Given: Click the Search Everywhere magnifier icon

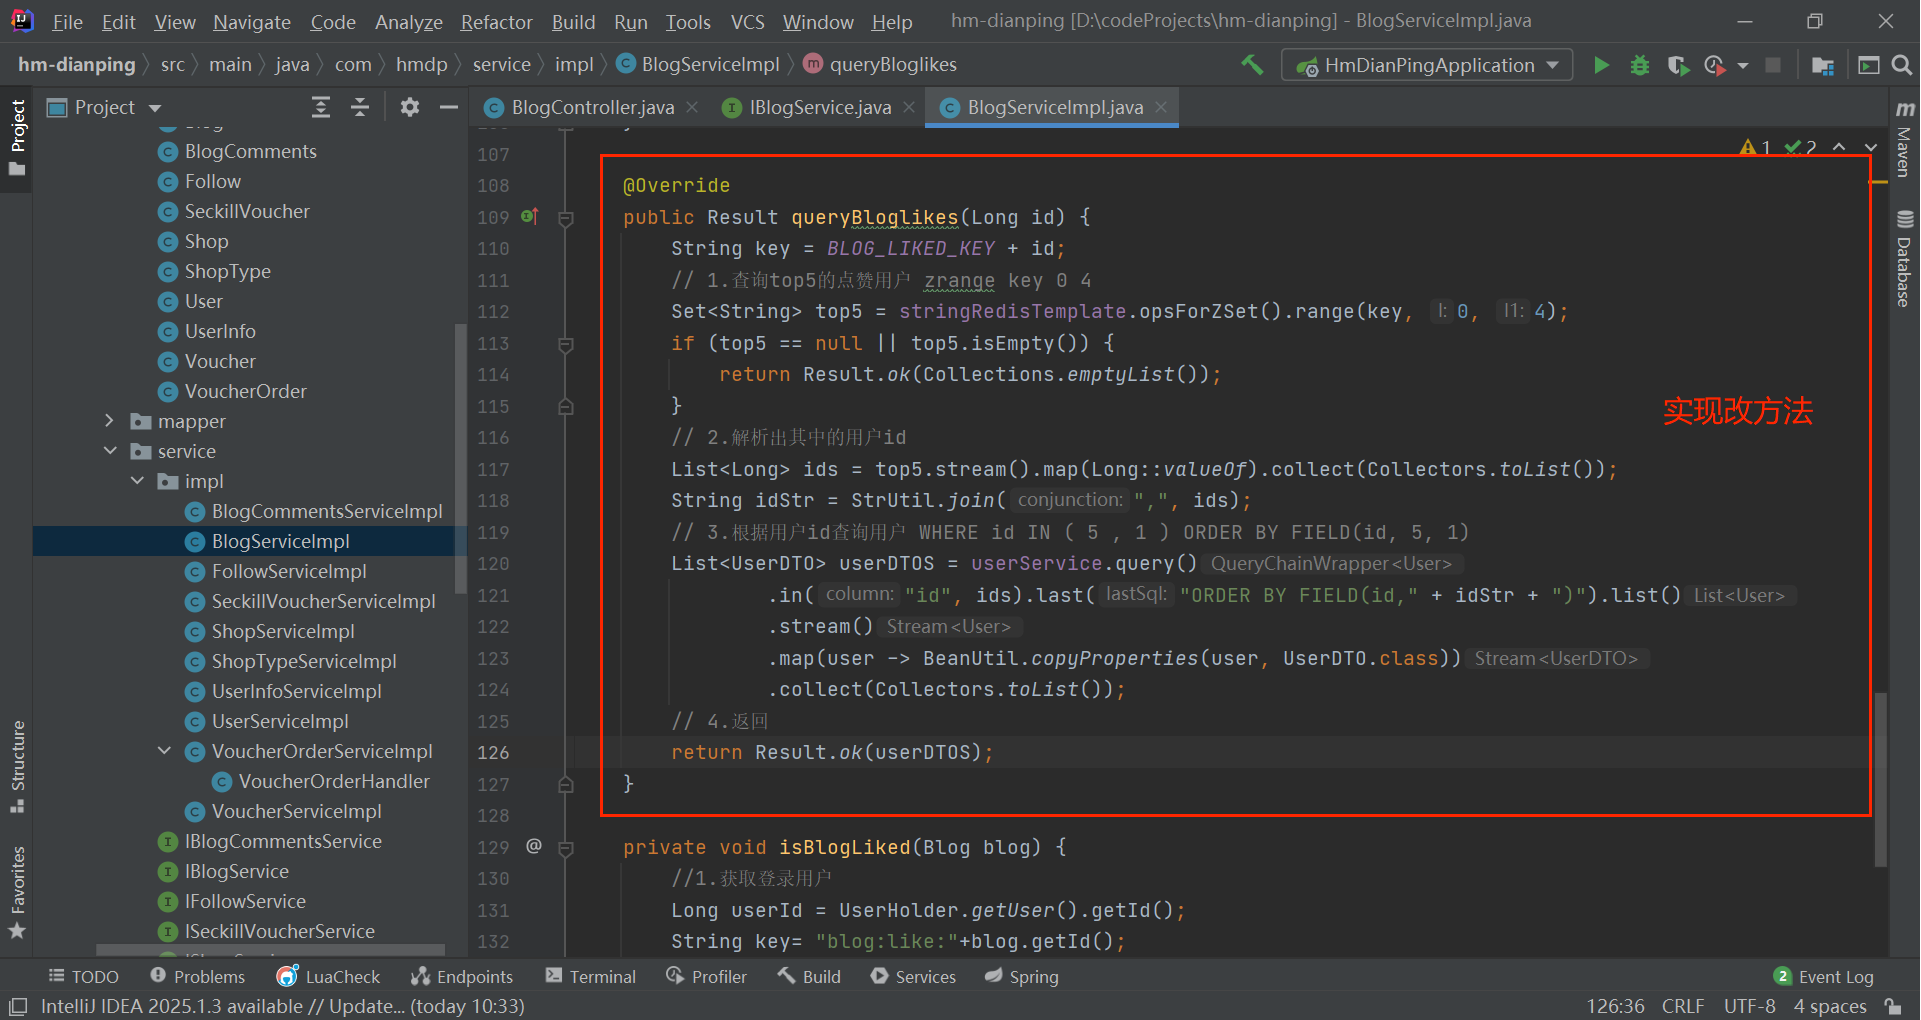Looking at the screenshot, I should coord(1902,65).
